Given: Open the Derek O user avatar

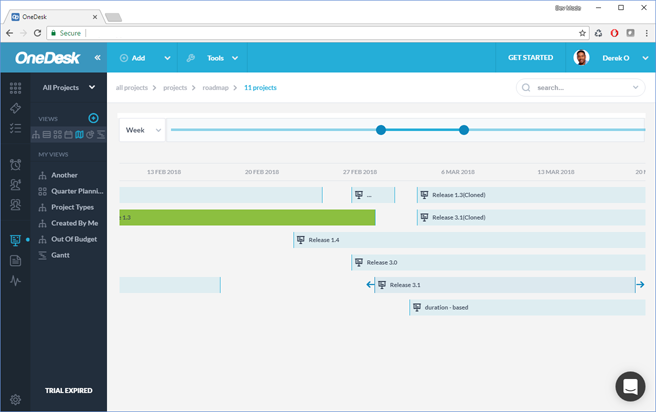Looking at the screenshot, I should [581, 58].
